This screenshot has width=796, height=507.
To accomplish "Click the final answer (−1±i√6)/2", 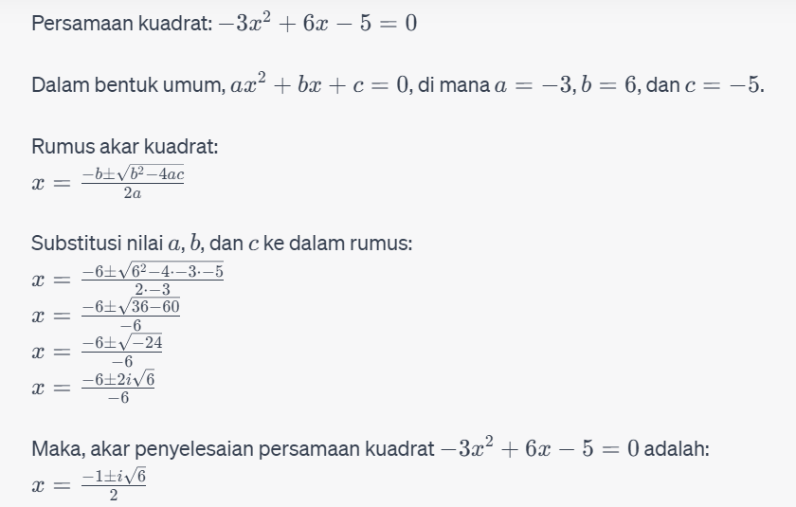I will pos(89,484).
